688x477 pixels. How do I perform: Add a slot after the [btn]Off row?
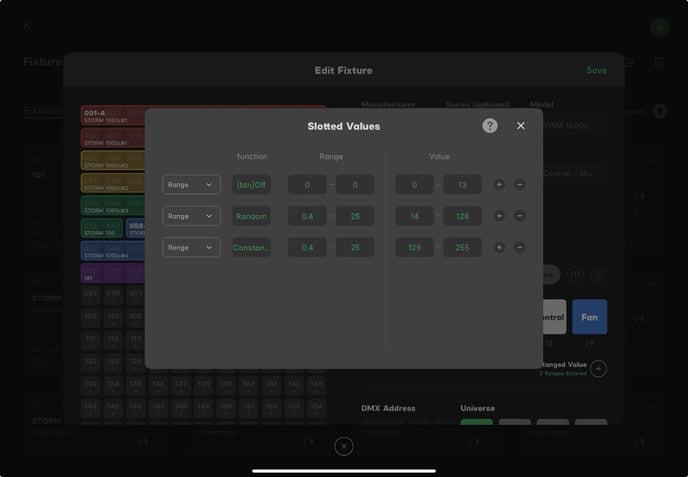[499, 185]
